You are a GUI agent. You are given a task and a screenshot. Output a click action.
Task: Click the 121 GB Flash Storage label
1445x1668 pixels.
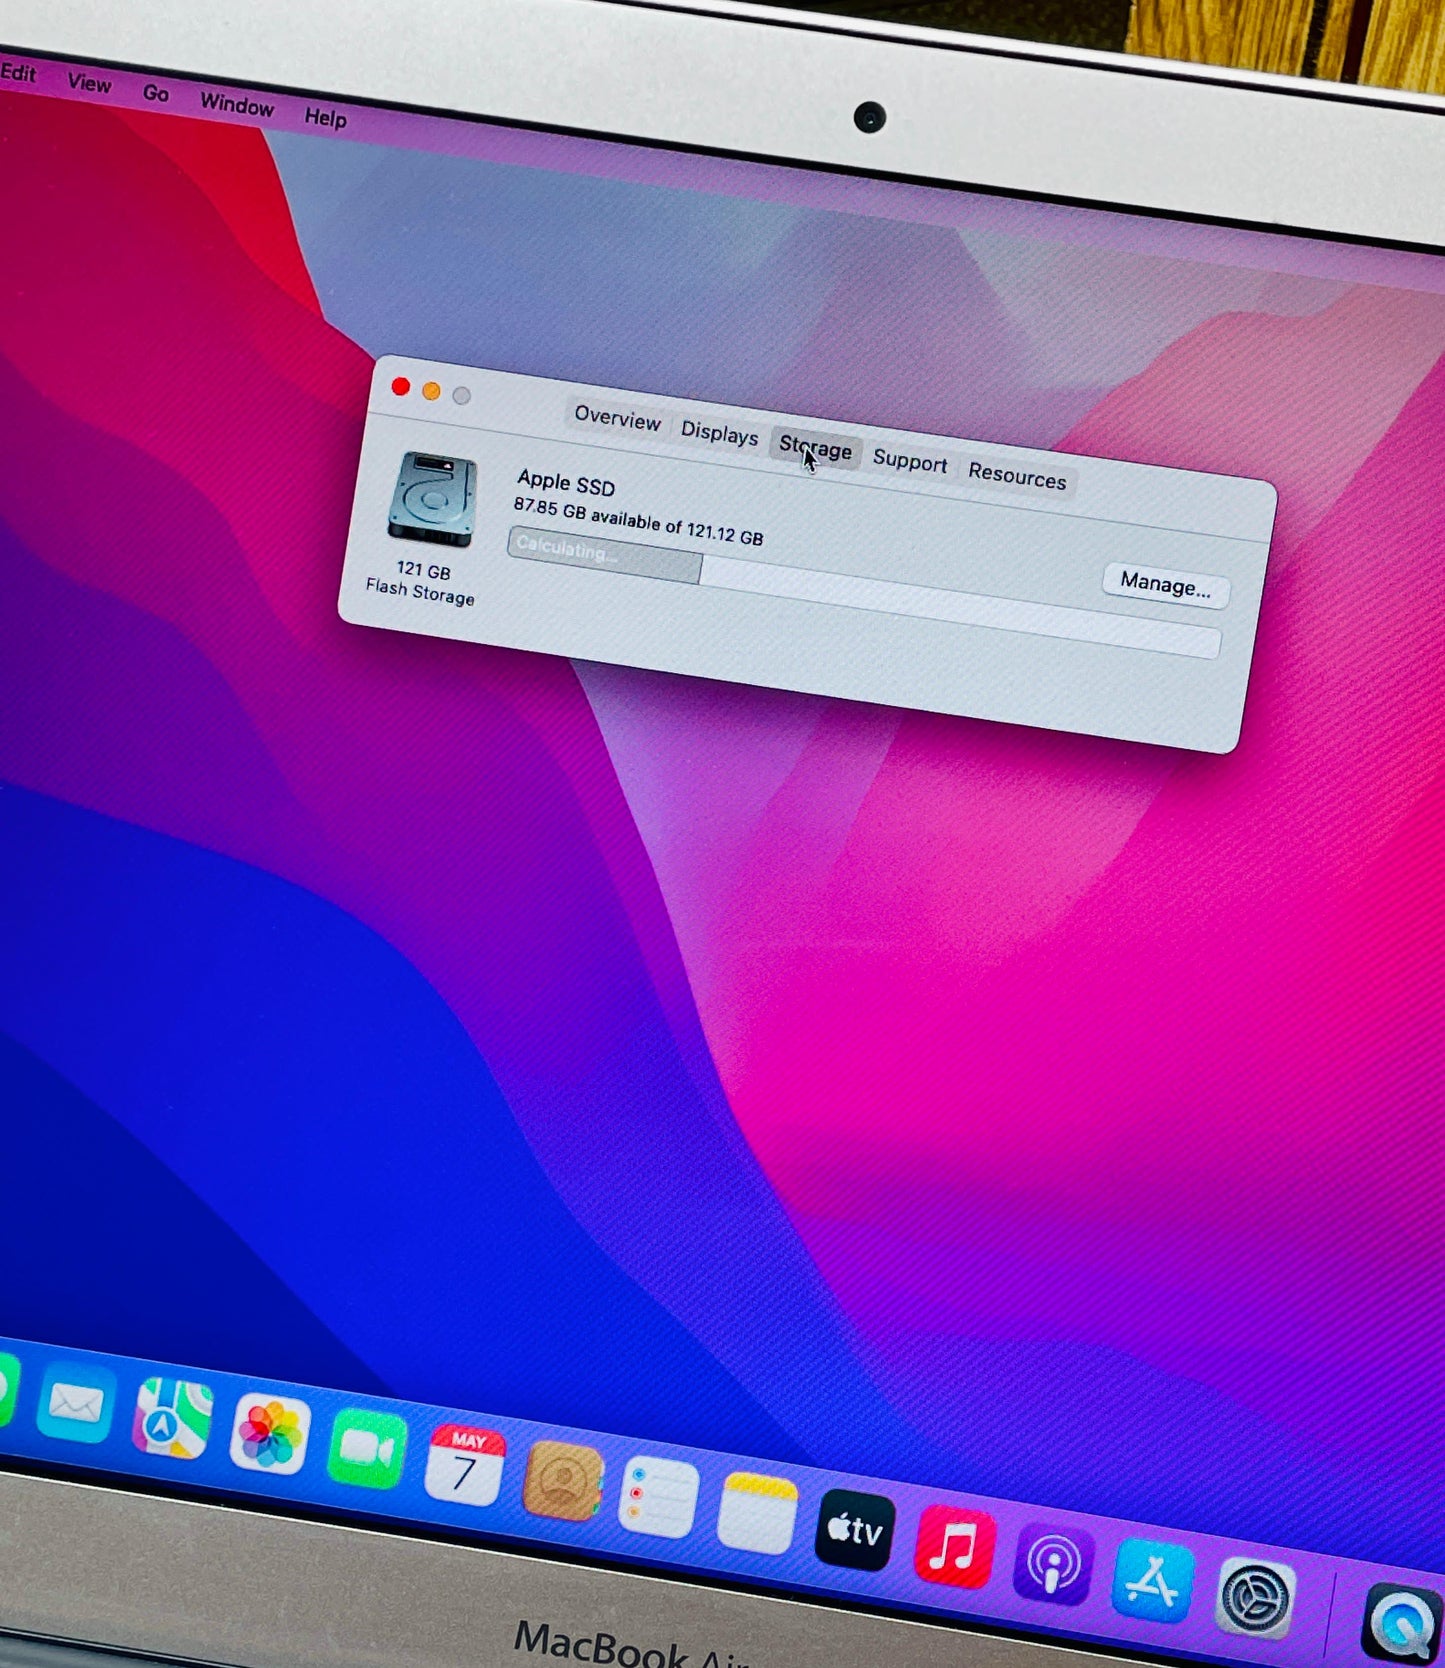coord(421,583)
